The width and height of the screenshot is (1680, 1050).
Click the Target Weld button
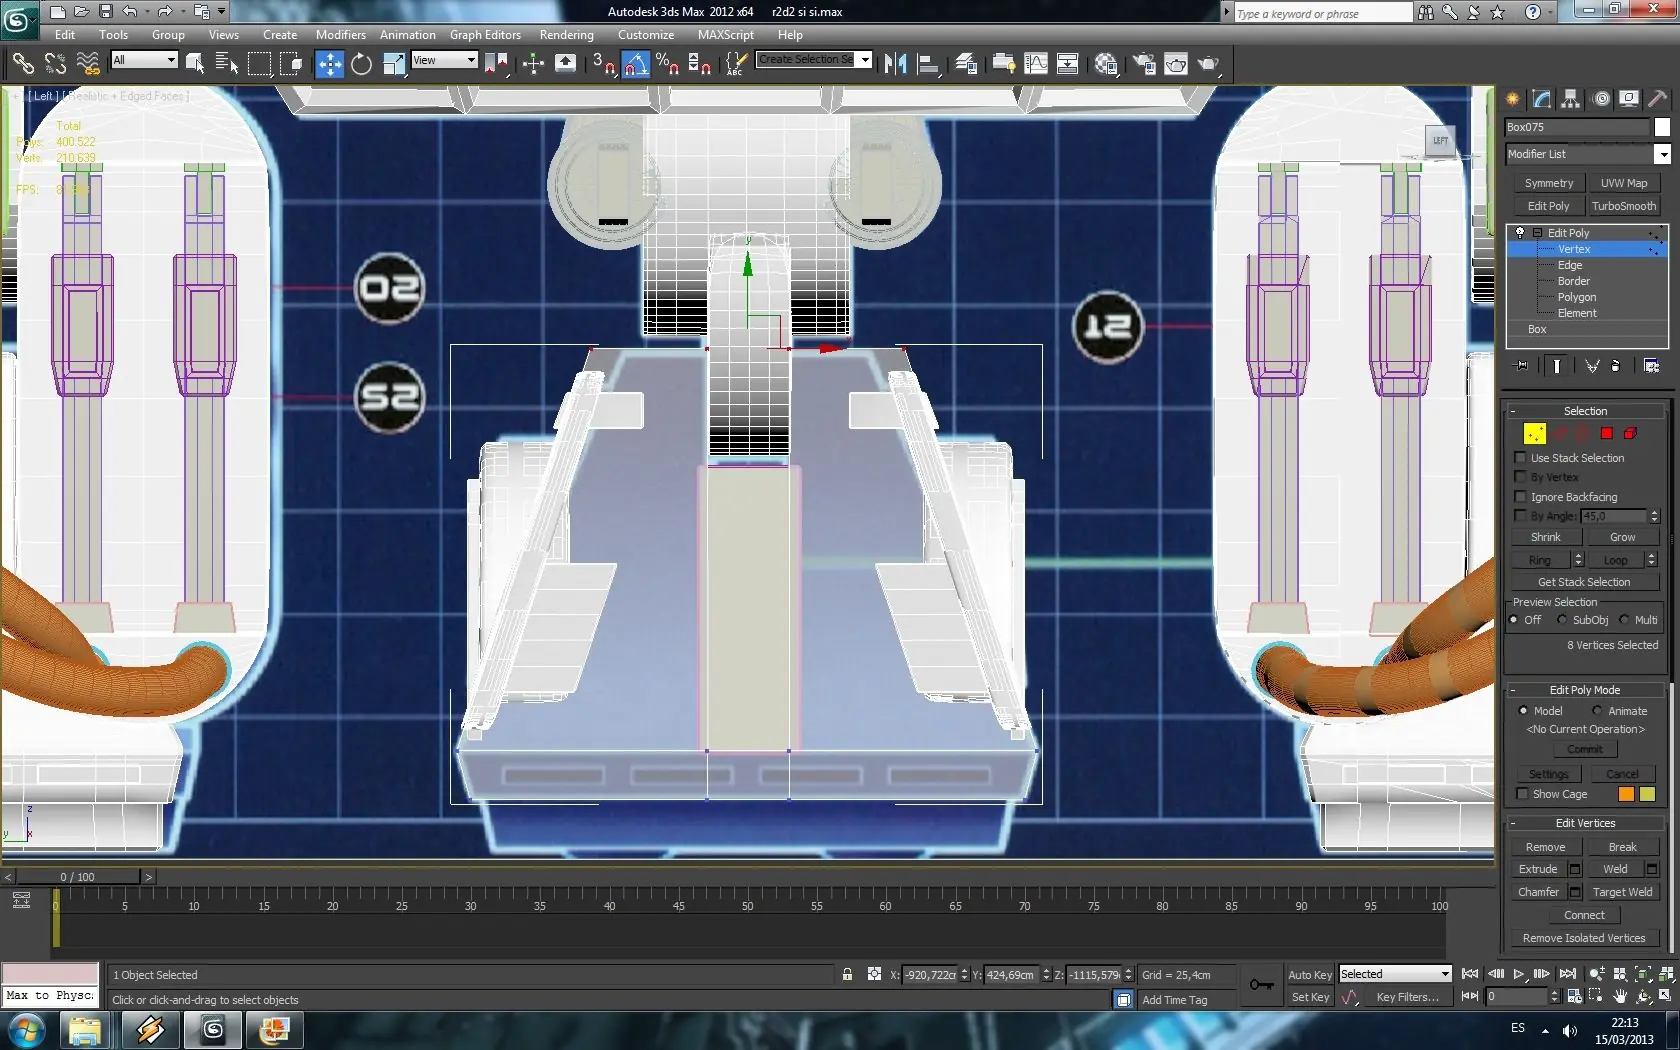pyautogui.click(x=1622, y=892)
